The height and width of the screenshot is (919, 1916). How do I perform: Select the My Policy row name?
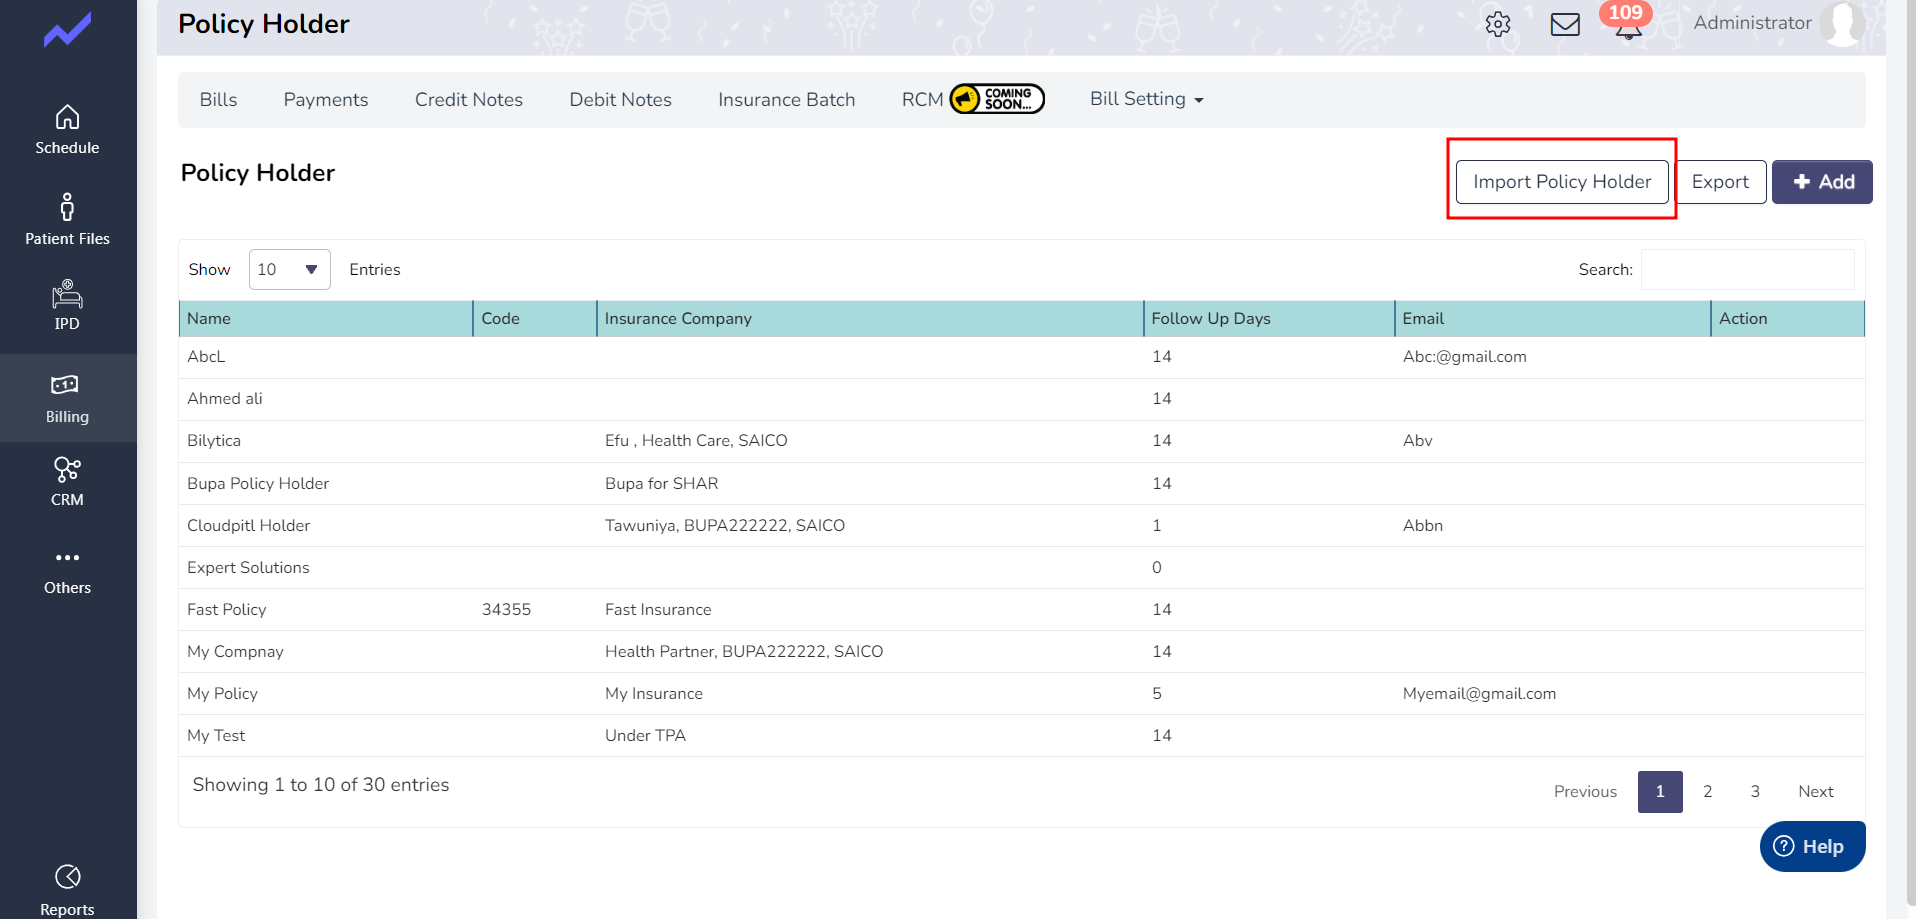pos(222,694)
